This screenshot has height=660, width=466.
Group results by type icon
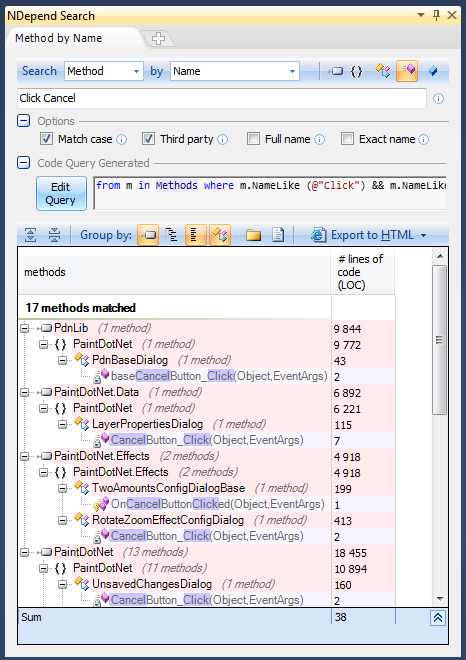[x=220, y=235]
